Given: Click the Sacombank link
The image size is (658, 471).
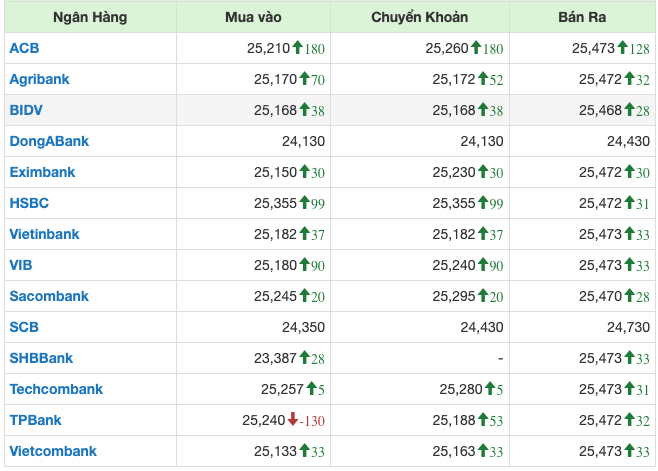Looking at the screenshot, I should (x=49, y=296).
